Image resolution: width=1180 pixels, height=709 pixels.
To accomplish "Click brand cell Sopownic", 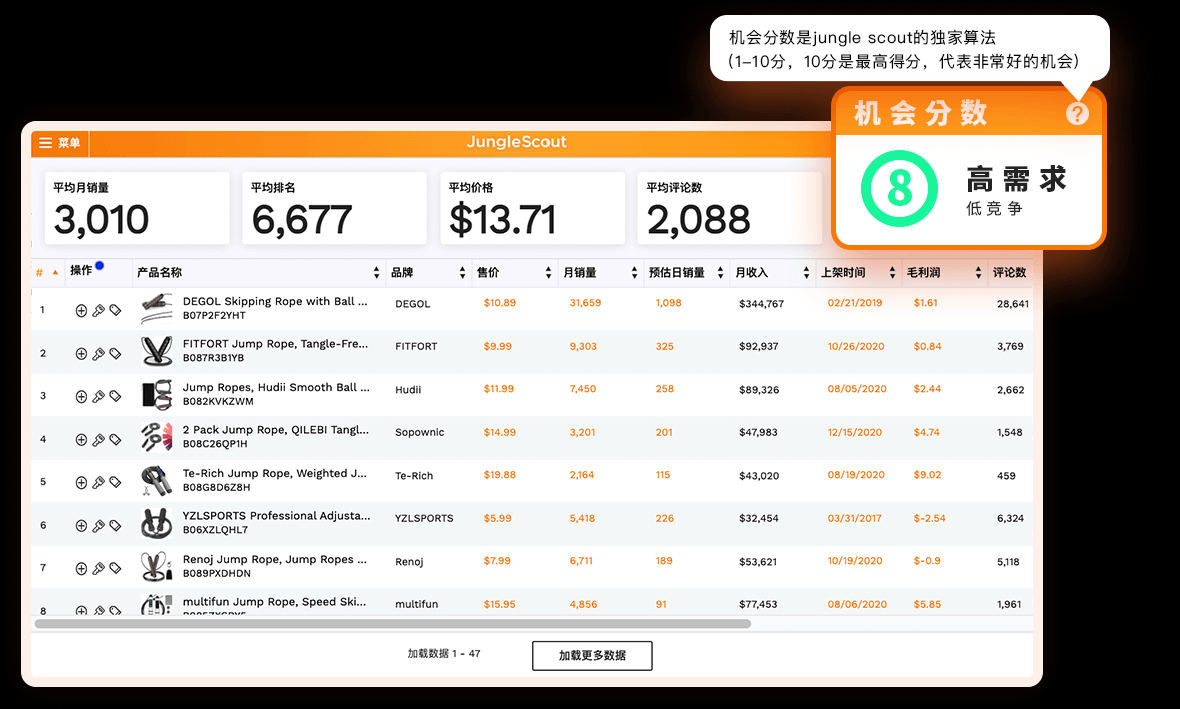I will (420, 432).
